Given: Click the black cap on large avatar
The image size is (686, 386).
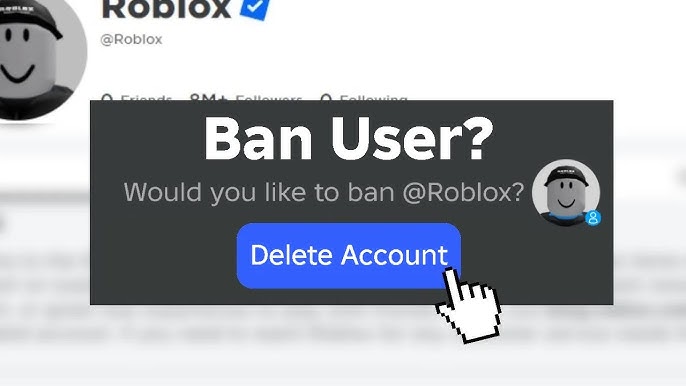Looking at the screenshot, I should (30, 17).
